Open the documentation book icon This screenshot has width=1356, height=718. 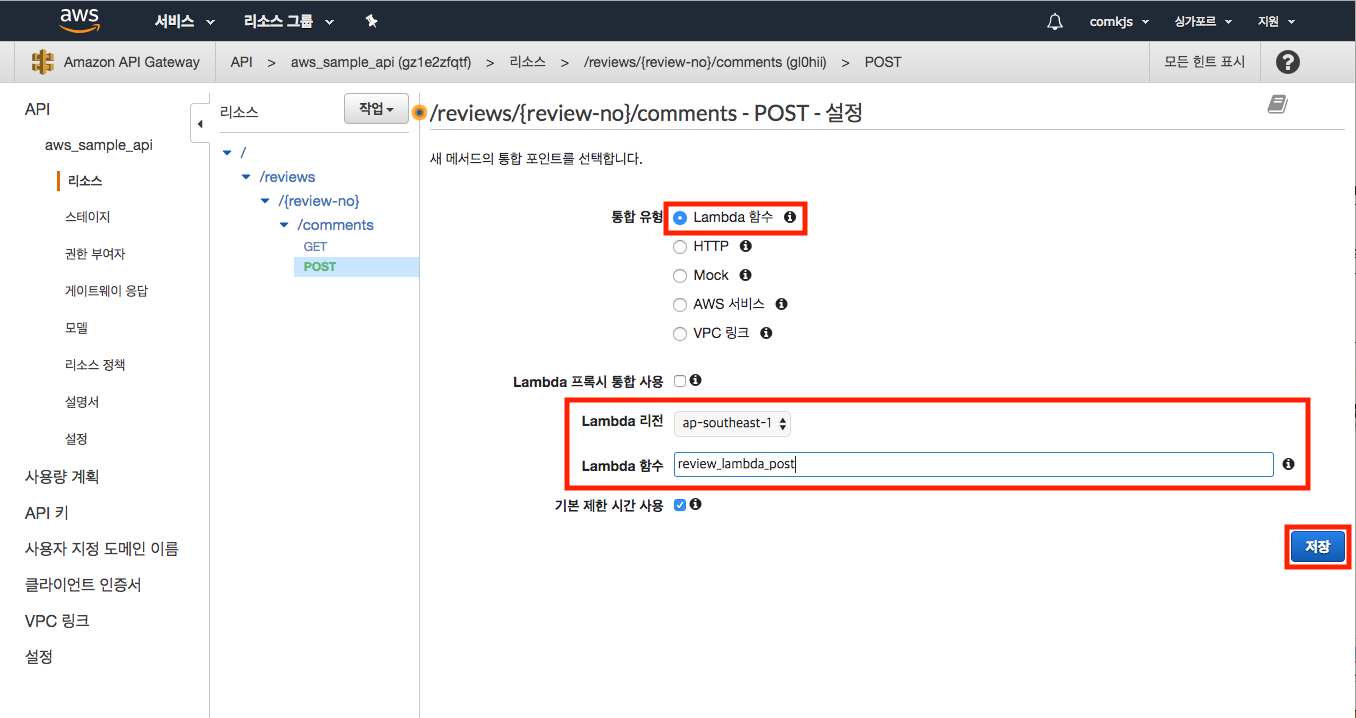click(1277, 105)
